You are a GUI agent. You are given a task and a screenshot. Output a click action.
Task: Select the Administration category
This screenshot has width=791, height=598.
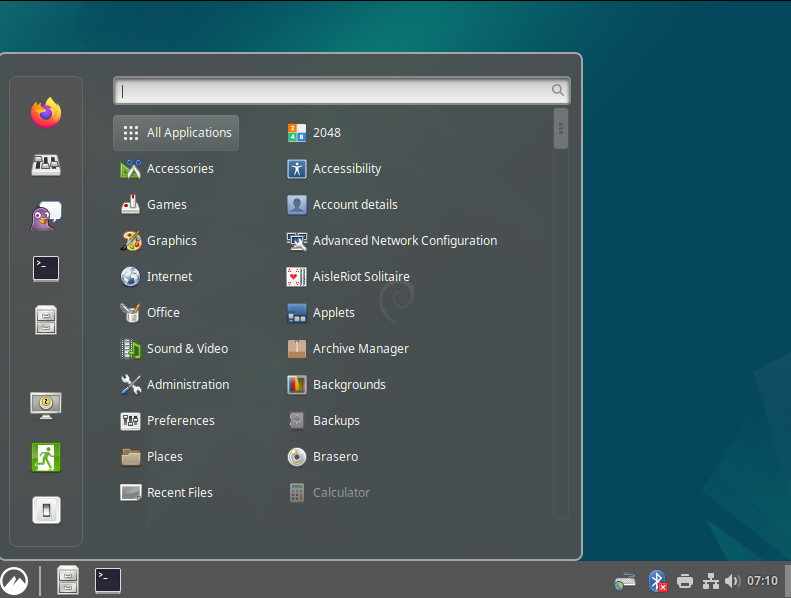(x=175, y=385)
